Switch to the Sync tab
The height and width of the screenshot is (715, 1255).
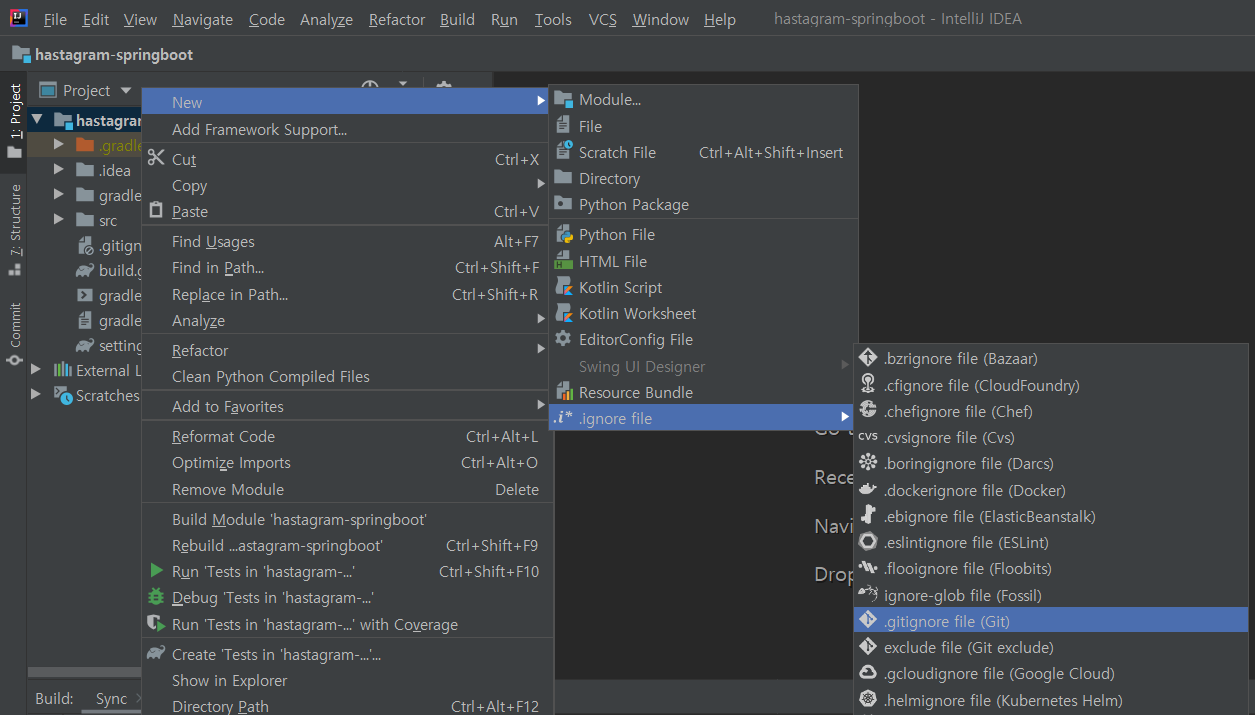coord(111,698)
